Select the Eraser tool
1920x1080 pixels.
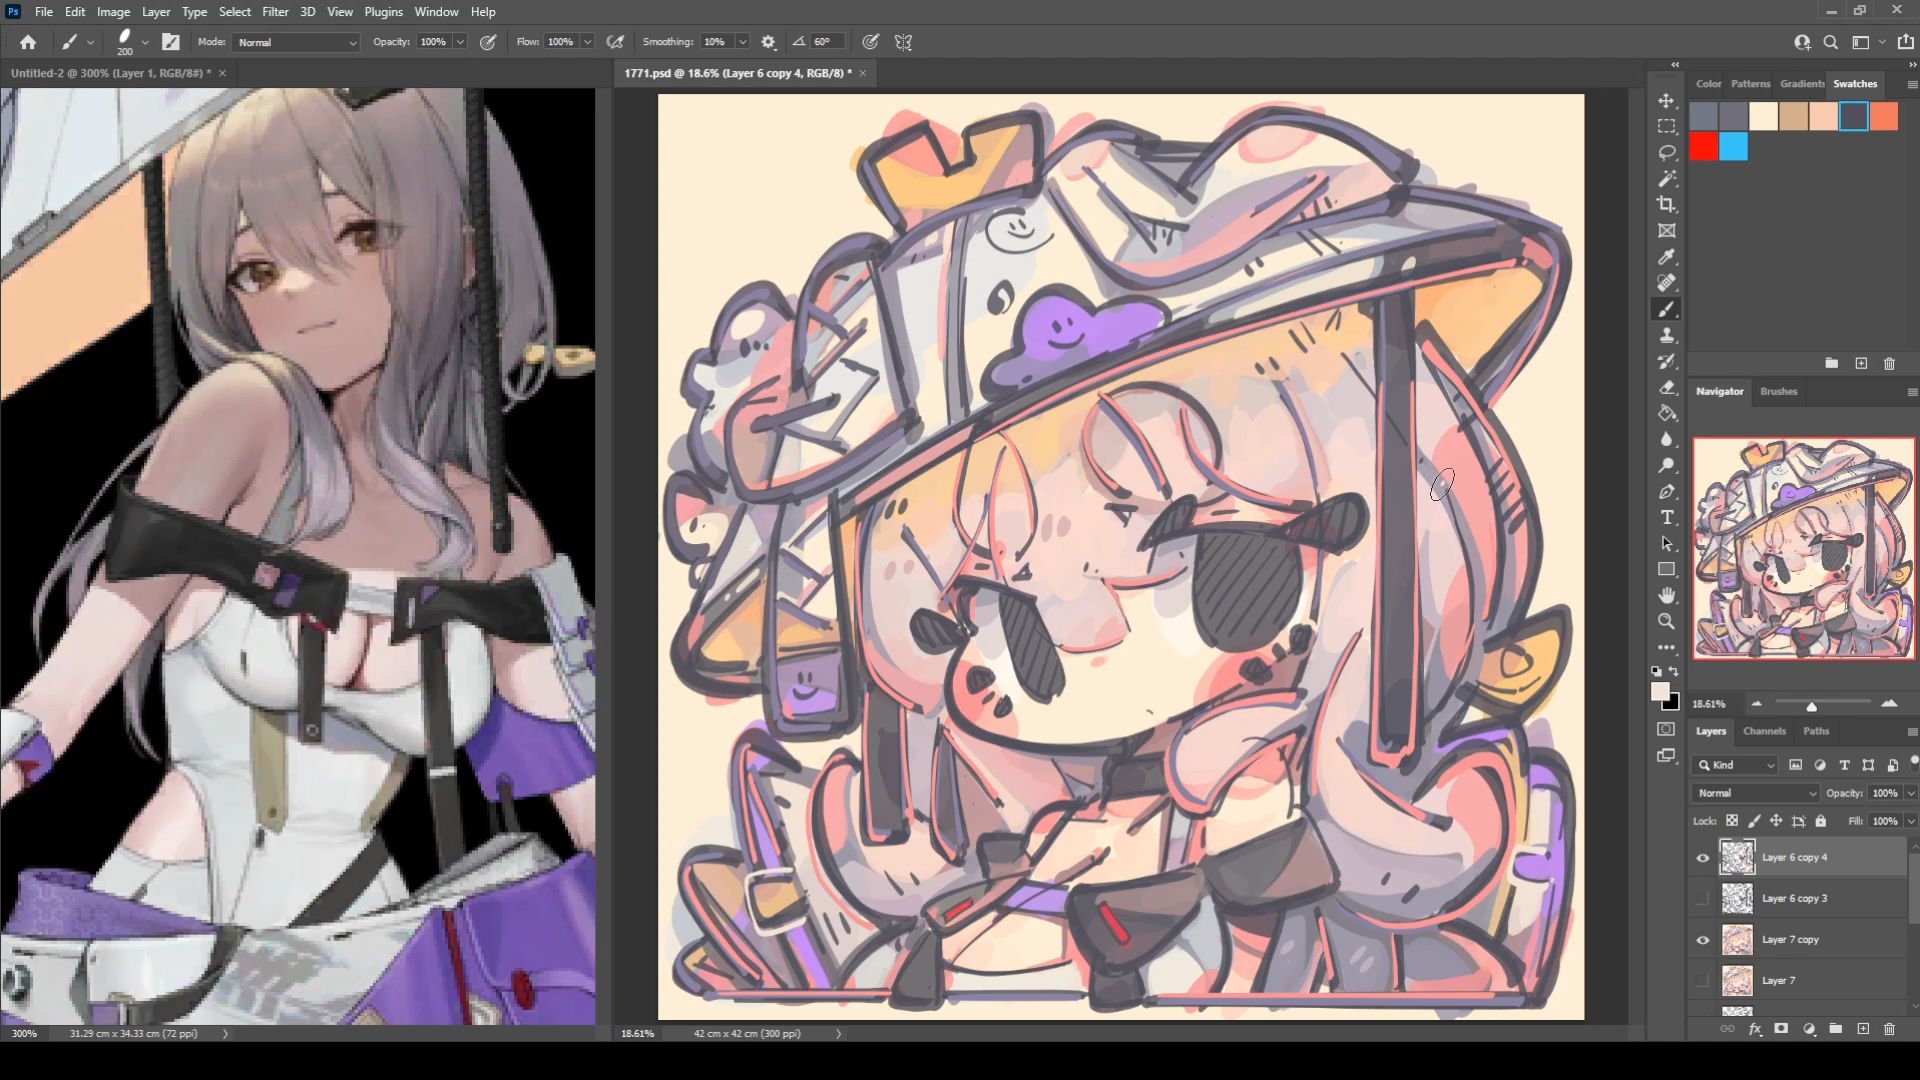[x=1666, y=387]
